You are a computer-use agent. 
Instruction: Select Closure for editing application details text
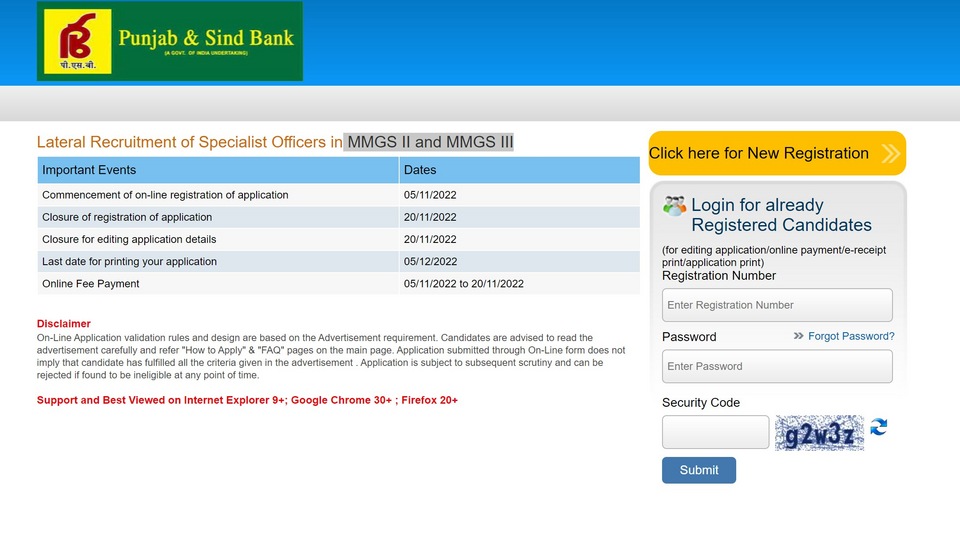click(129, 239)
